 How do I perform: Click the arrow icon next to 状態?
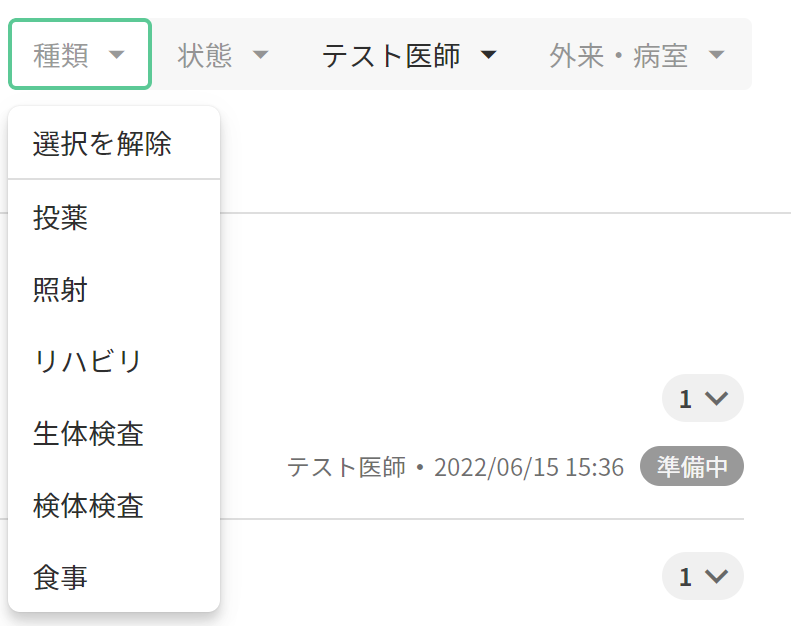pyautogui.click(x=261, y=55)
